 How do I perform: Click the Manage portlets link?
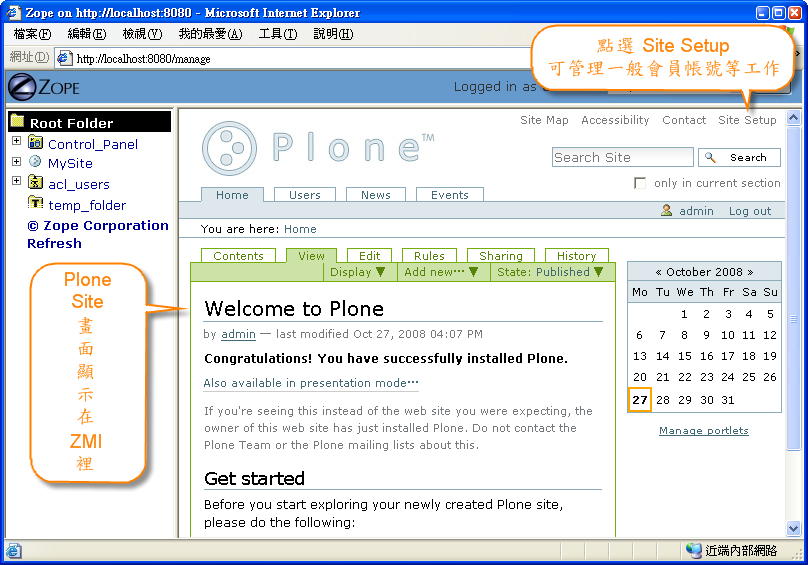point(703,430)
